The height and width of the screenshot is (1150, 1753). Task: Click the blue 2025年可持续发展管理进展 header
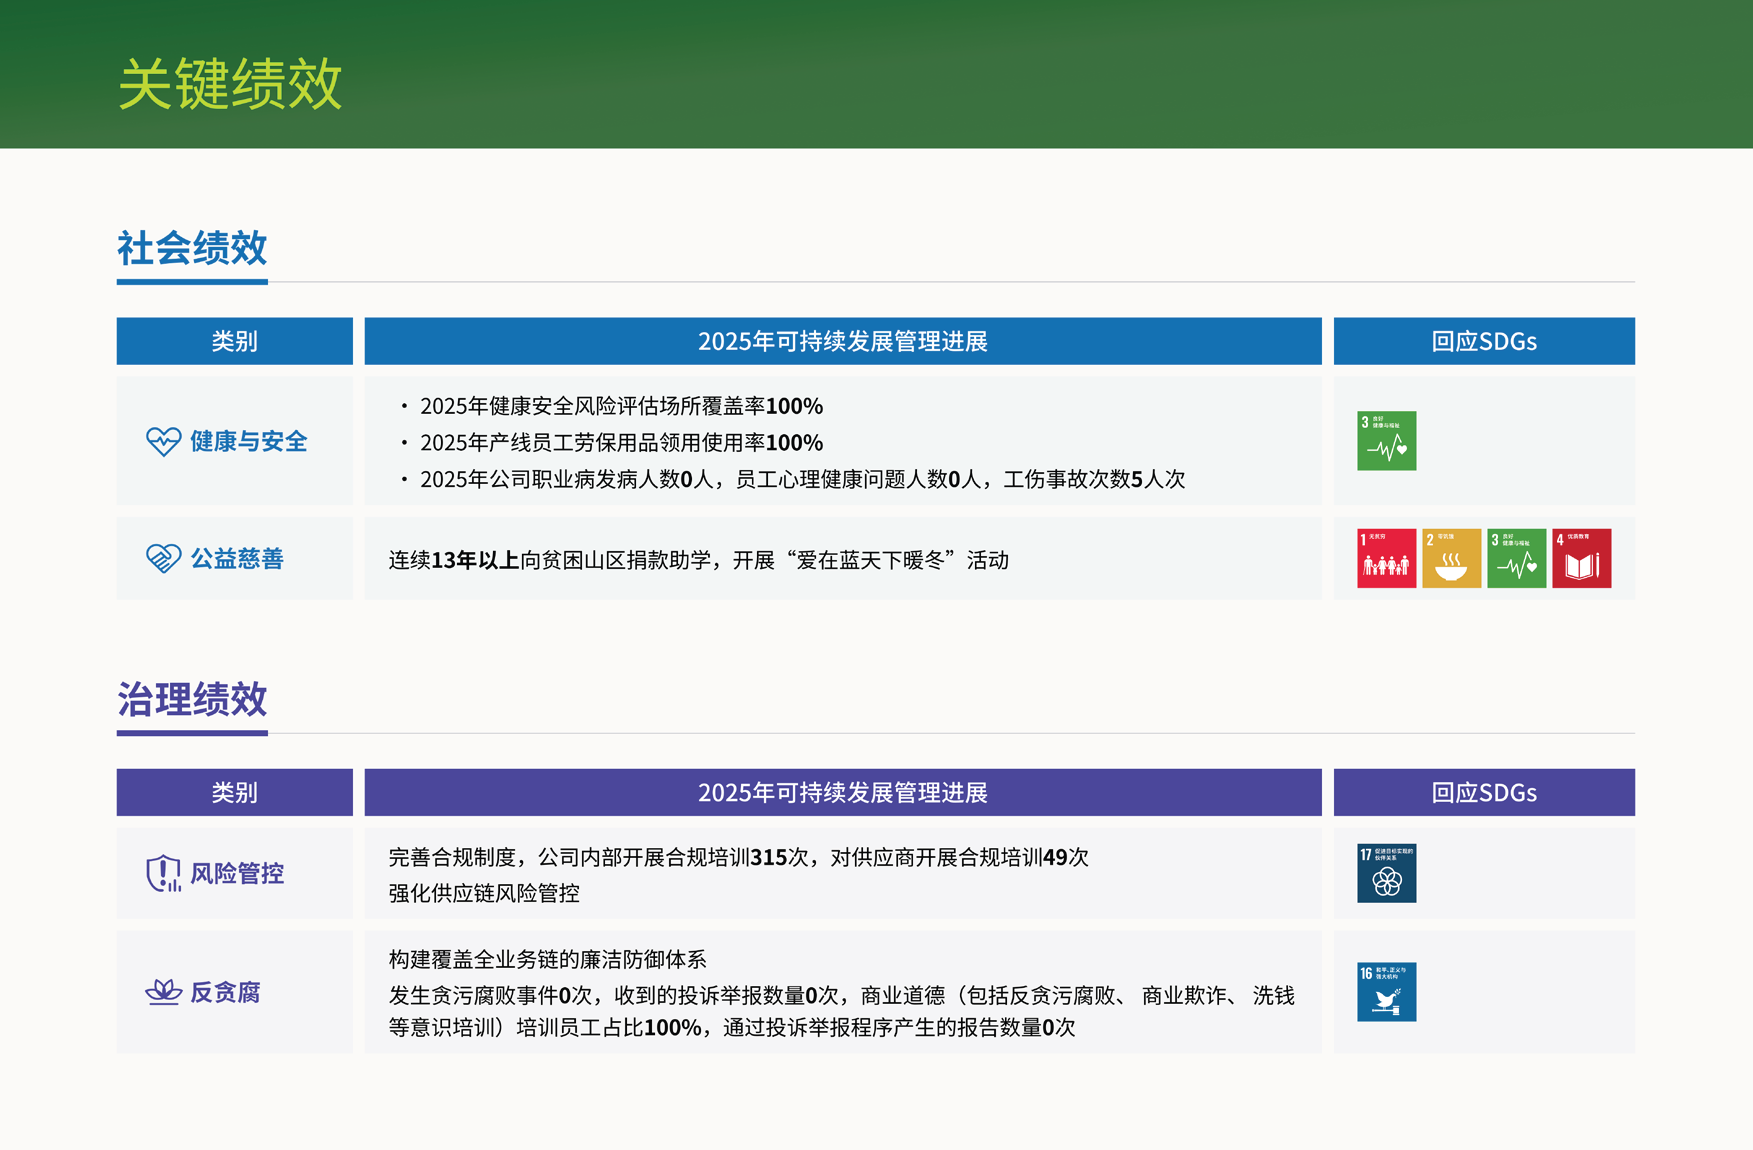pos(842,341)
